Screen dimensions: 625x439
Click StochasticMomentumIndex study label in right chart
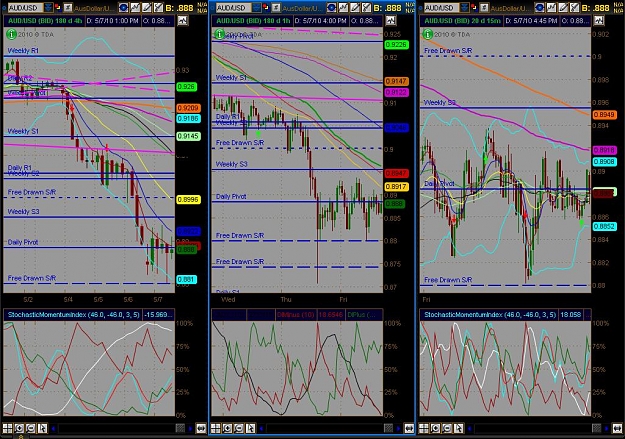pyautogui.click(x=490, y=315)
